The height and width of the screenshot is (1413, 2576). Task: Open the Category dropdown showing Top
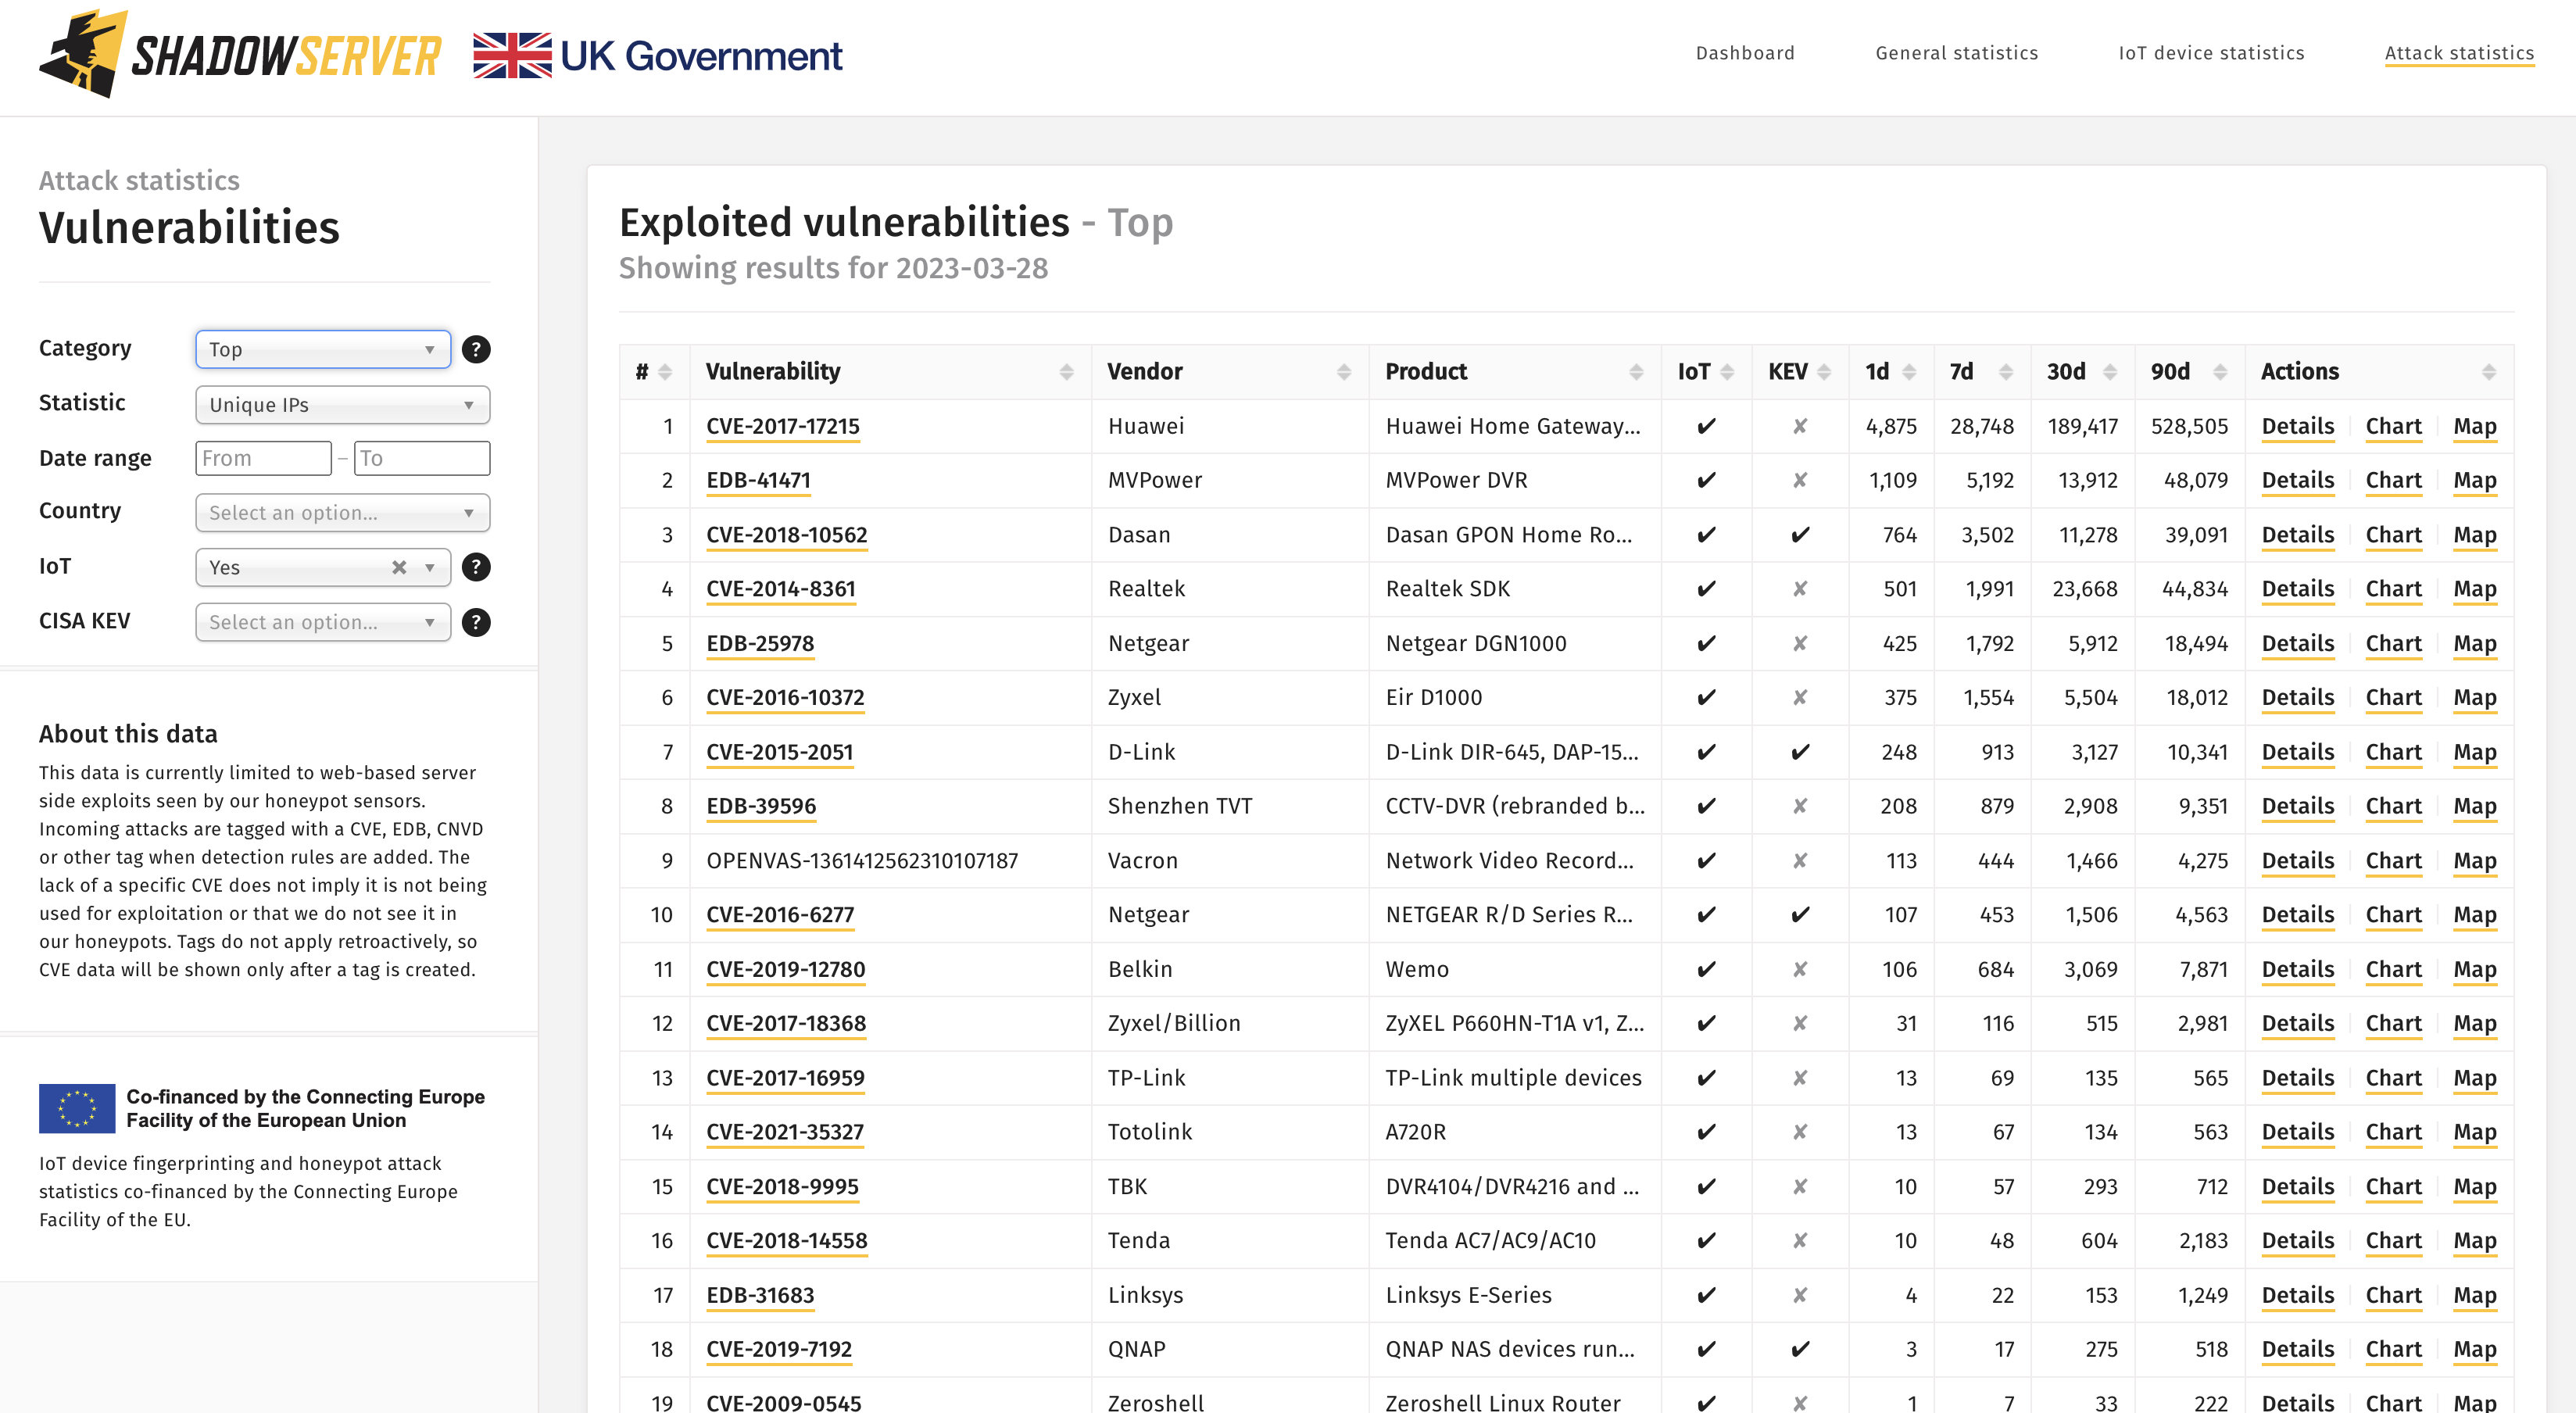click(x=323, y=349)
